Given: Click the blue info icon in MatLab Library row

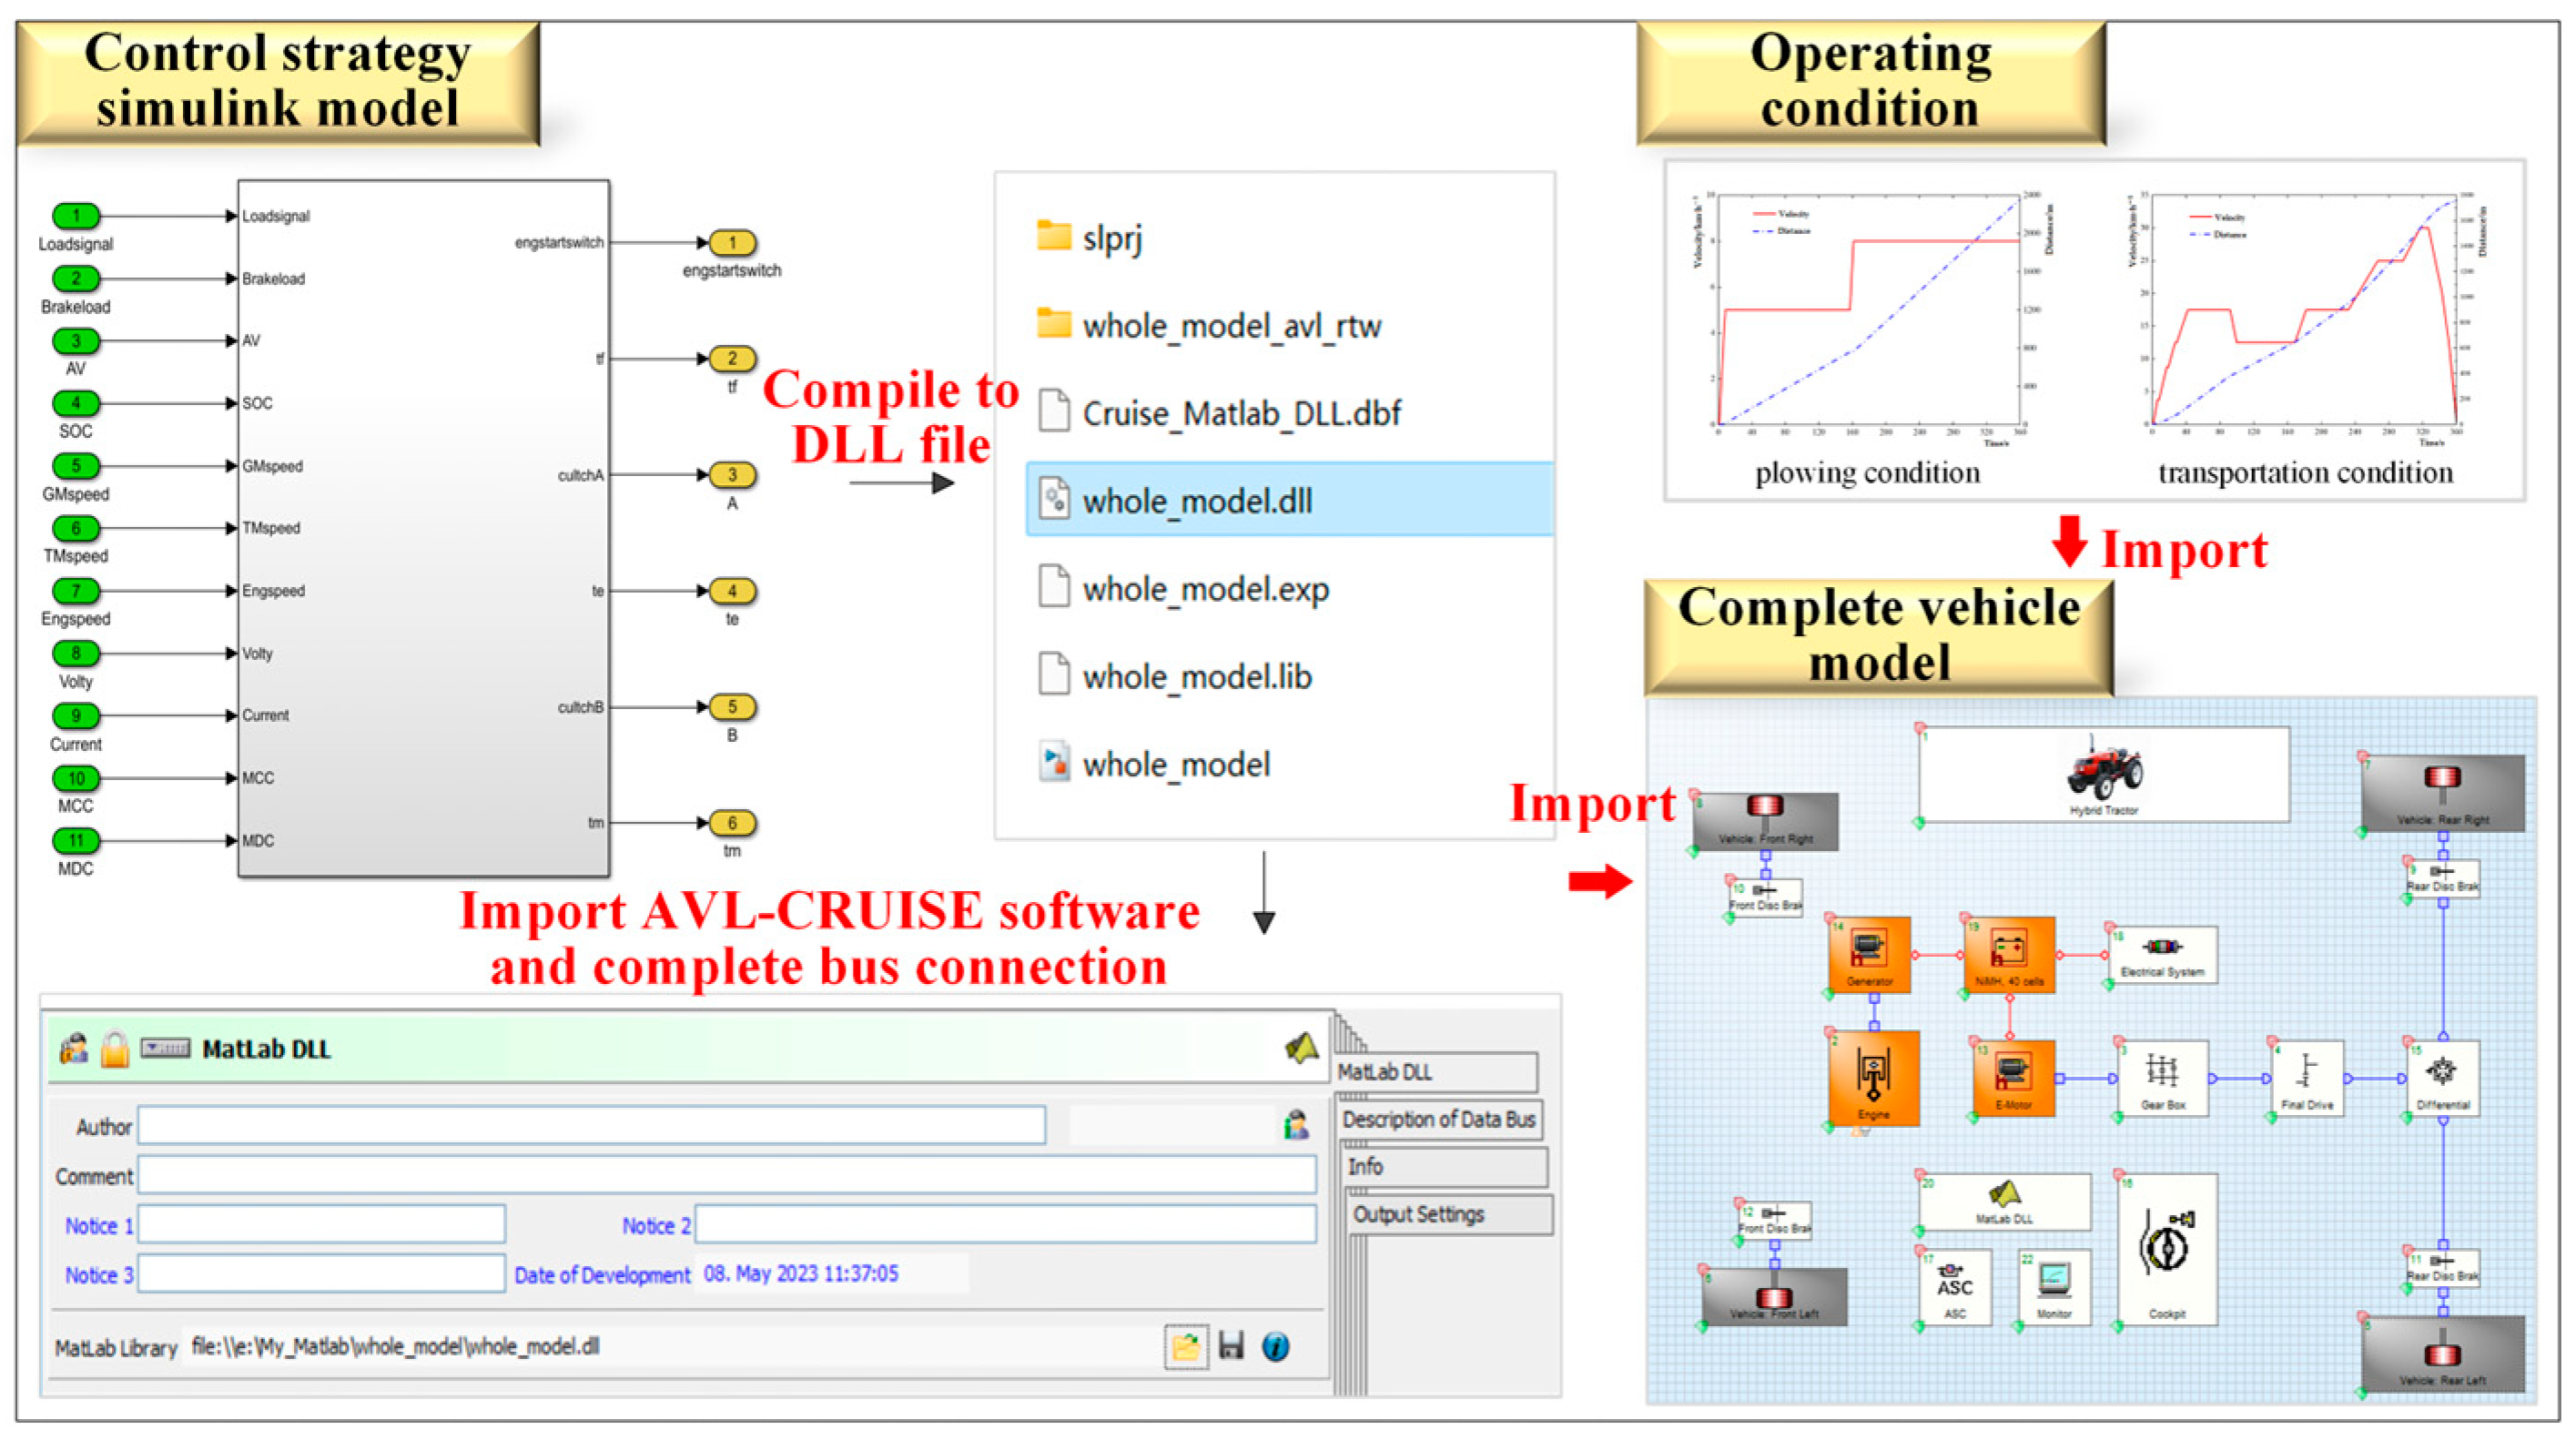Looking at the screenshot, I should click(x=1276, y=1346).
